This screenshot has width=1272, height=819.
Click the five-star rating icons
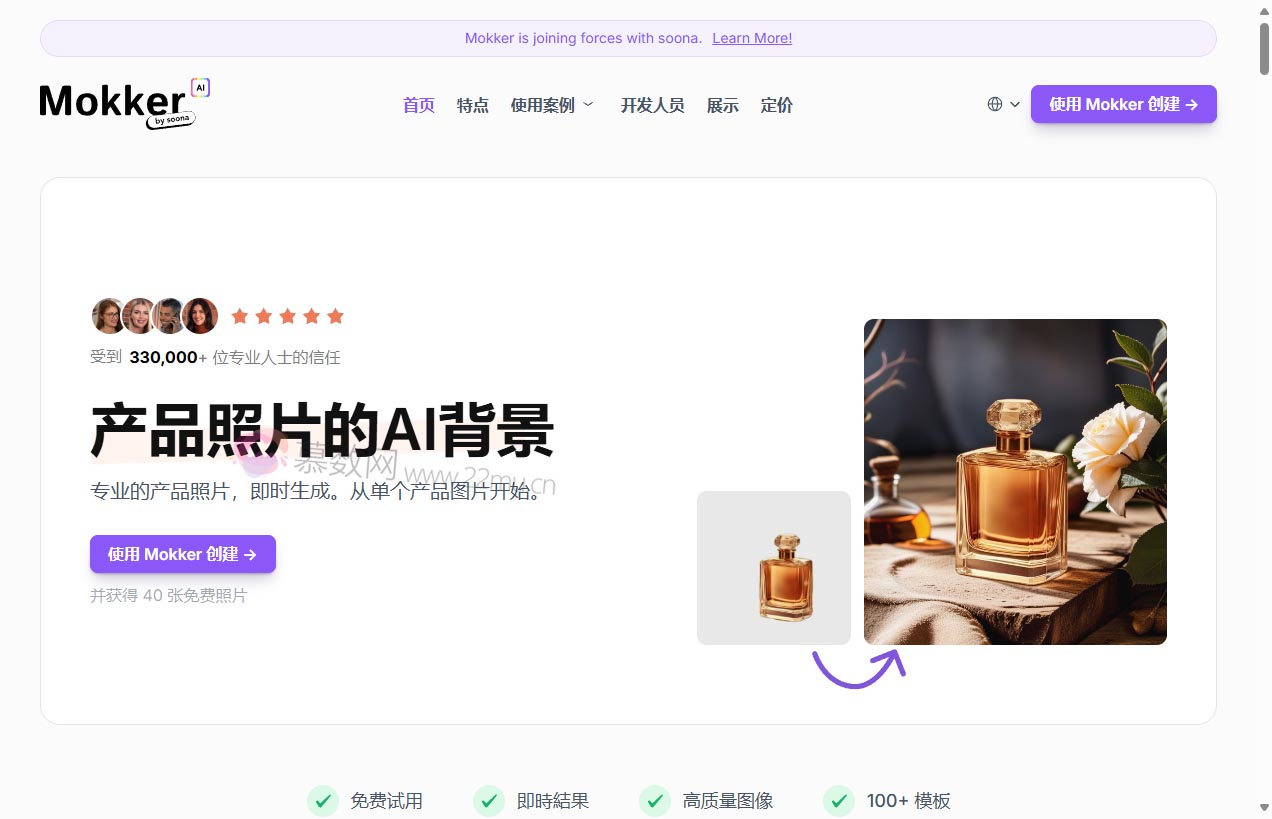point(287,316)
